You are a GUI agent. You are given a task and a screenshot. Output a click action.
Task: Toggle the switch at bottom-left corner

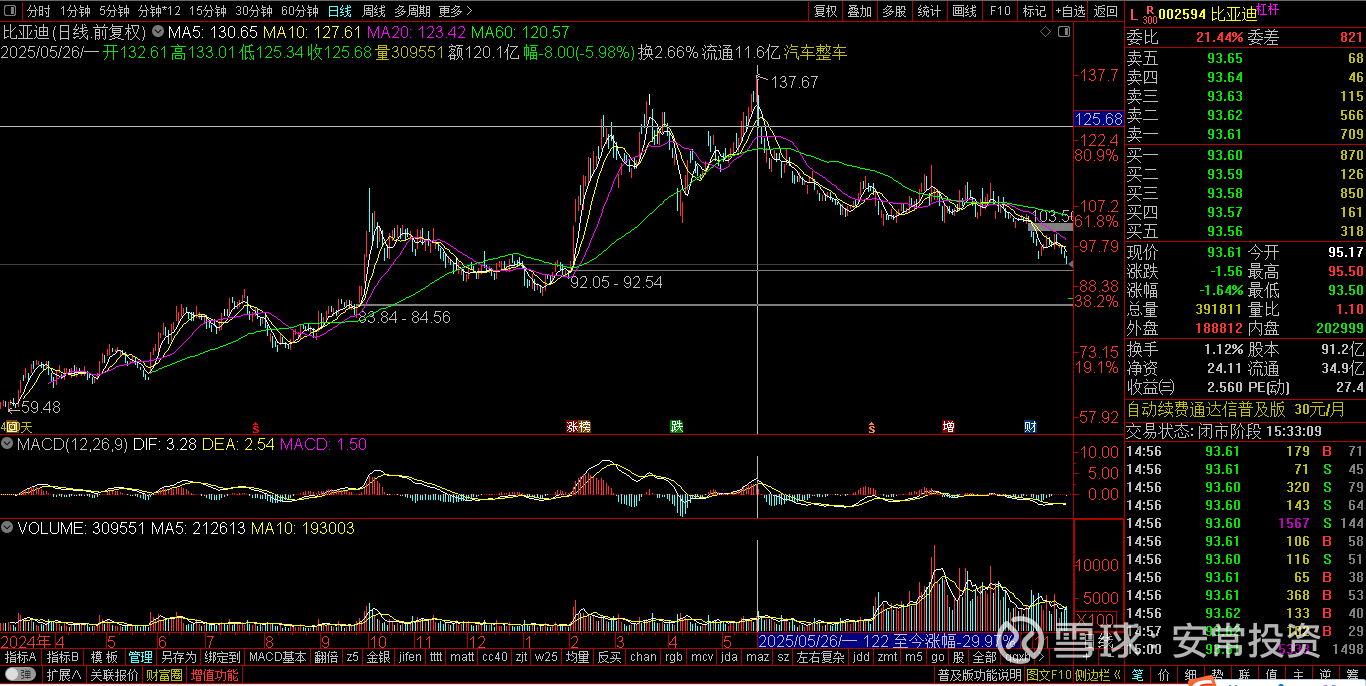pos(20,675)
